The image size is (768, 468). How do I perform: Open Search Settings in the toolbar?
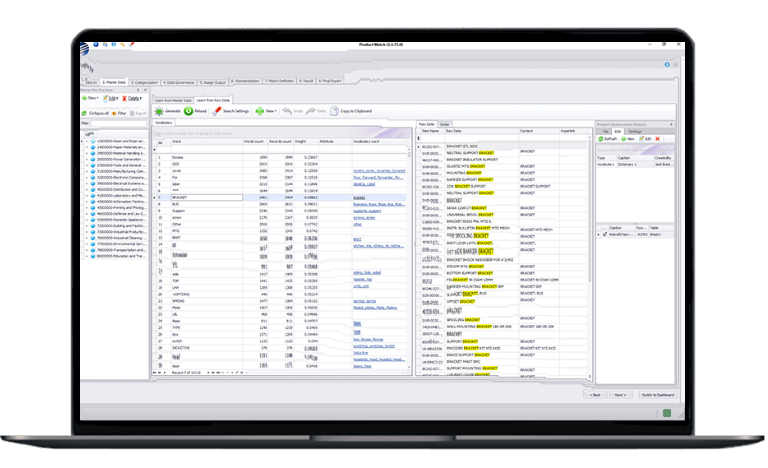click(231, 111)
